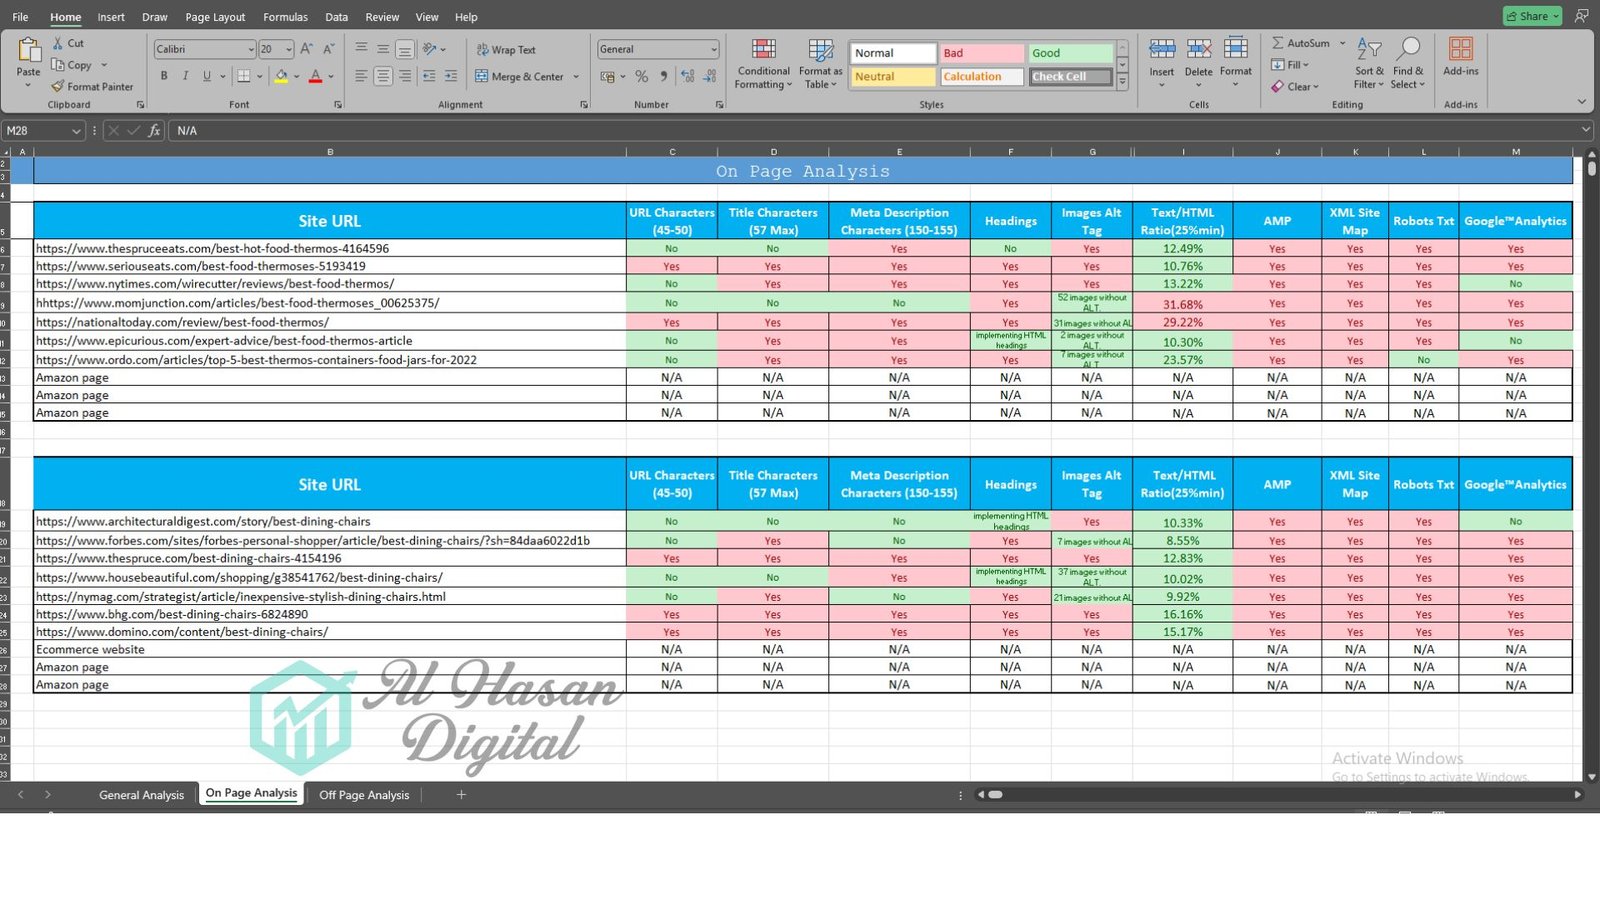This screenshot has width=1600, height=900.
Task: Open the Insert ribbon tab
Action: pyautogui.click(x=111, y=17)
